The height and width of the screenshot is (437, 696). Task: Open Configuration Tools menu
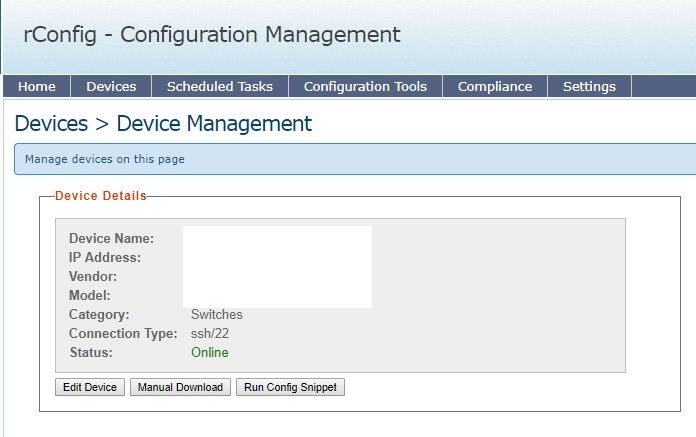coord(365,86)
